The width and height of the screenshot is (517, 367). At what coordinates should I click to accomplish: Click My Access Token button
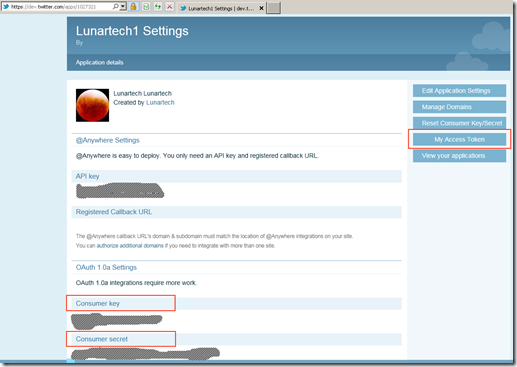click(459, 139)
